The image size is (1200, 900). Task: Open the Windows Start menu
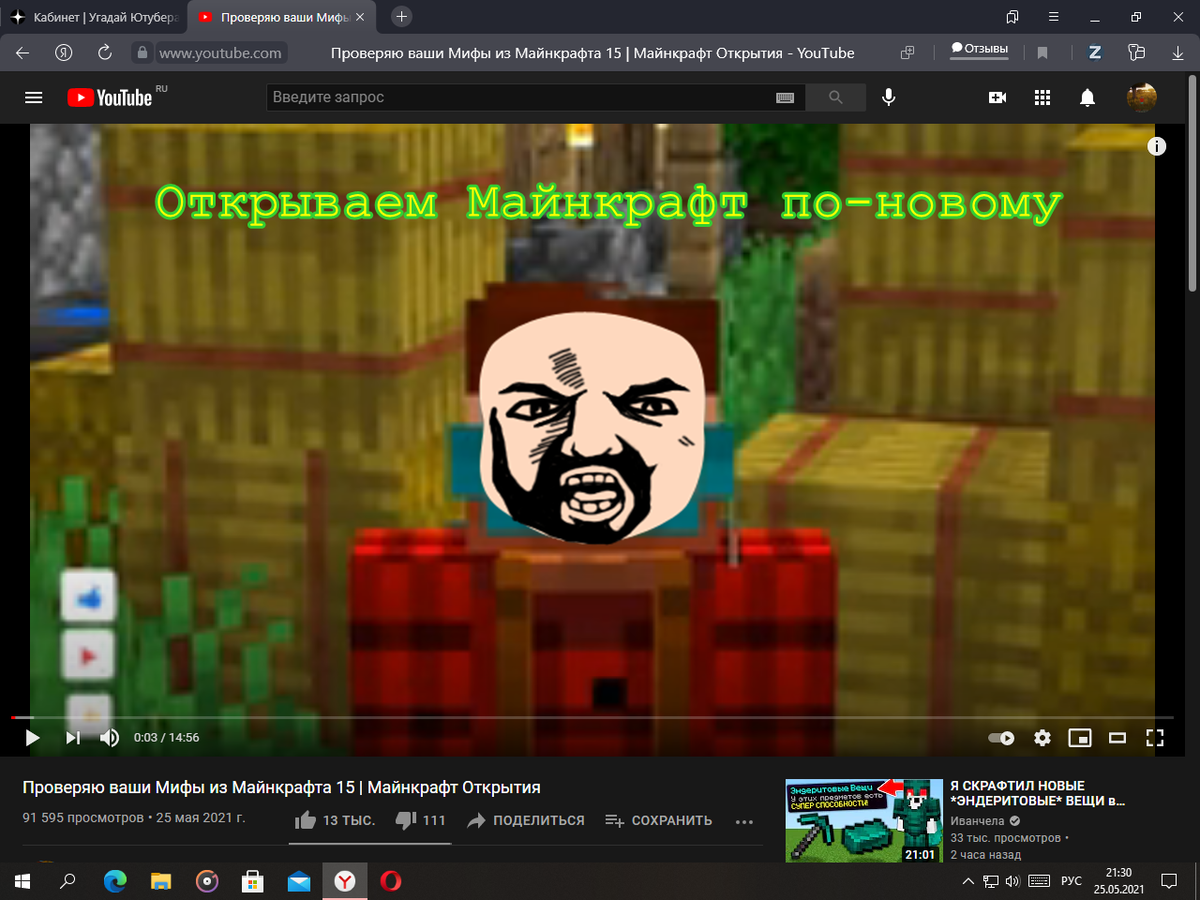coord(20,881)
